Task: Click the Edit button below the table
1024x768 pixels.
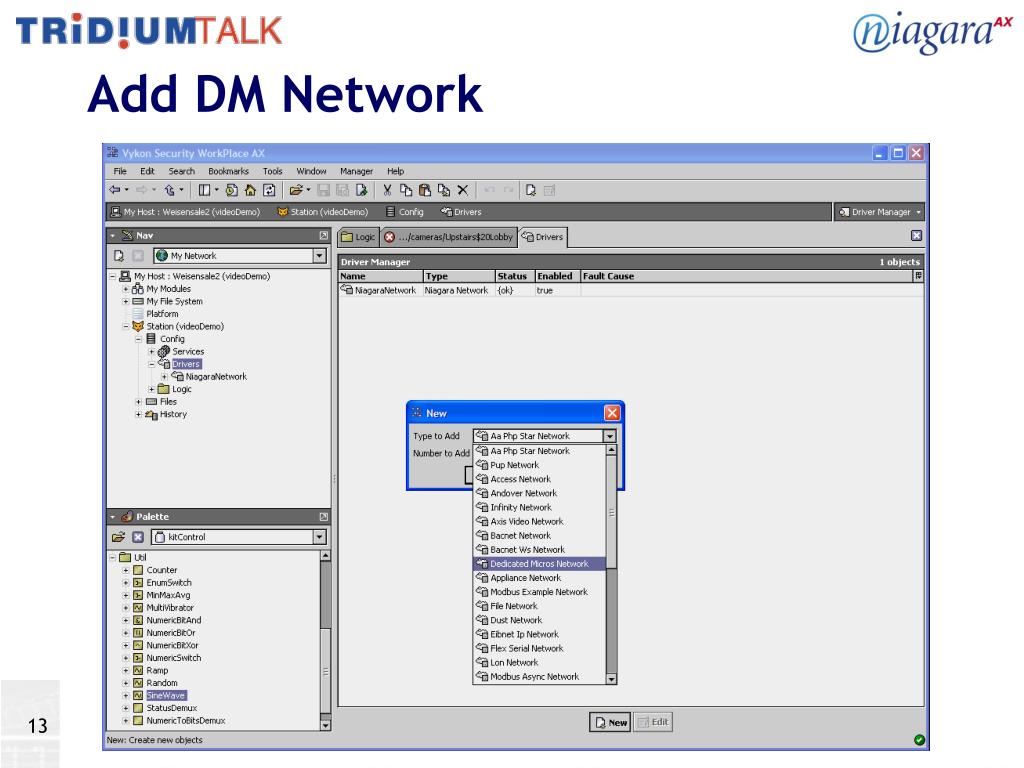Action: [x=652, y=722]
